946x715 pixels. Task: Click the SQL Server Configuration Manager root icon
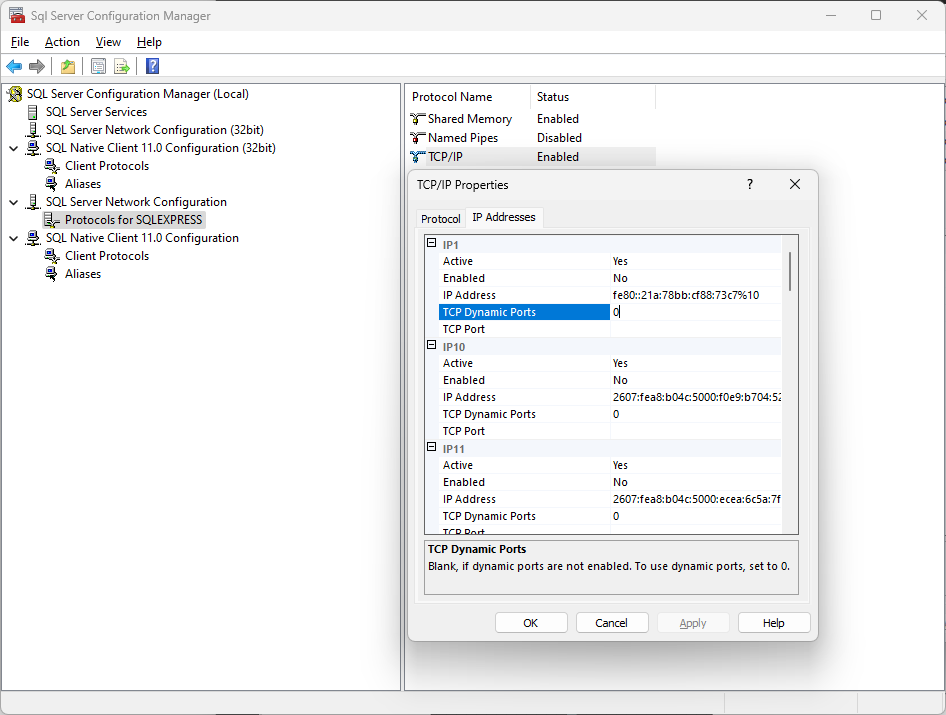tap(15, 94)
